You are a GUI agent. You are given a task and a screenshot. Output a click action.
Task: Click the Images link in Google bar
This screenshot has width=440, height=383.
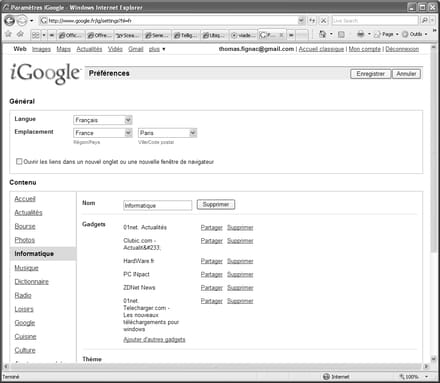coord(41,49)
